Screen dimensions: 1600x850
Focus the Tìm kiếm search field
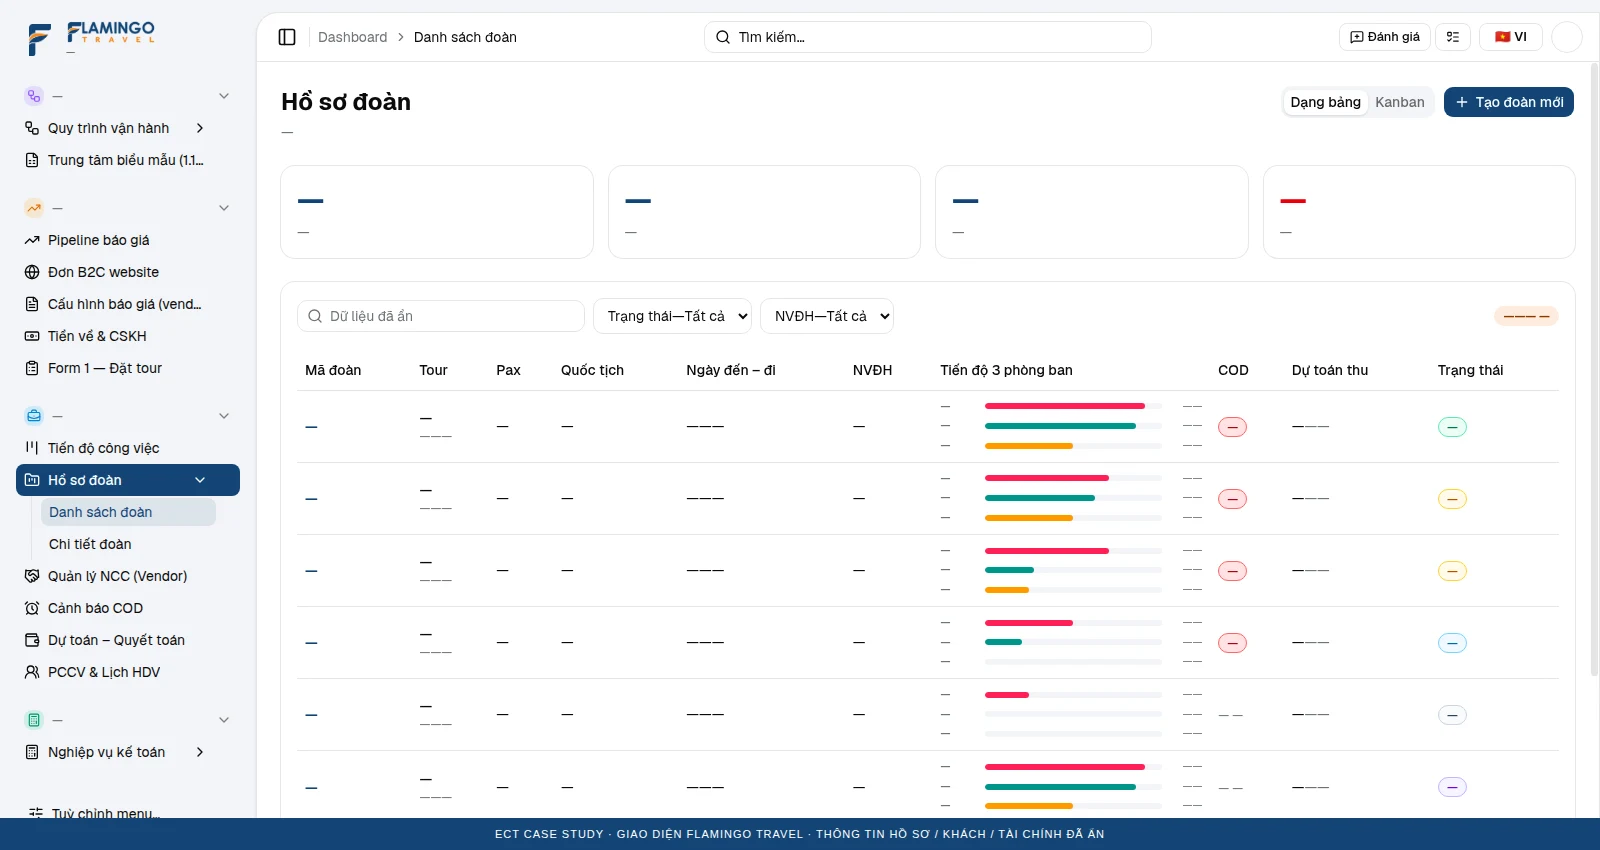click(928, 37)
